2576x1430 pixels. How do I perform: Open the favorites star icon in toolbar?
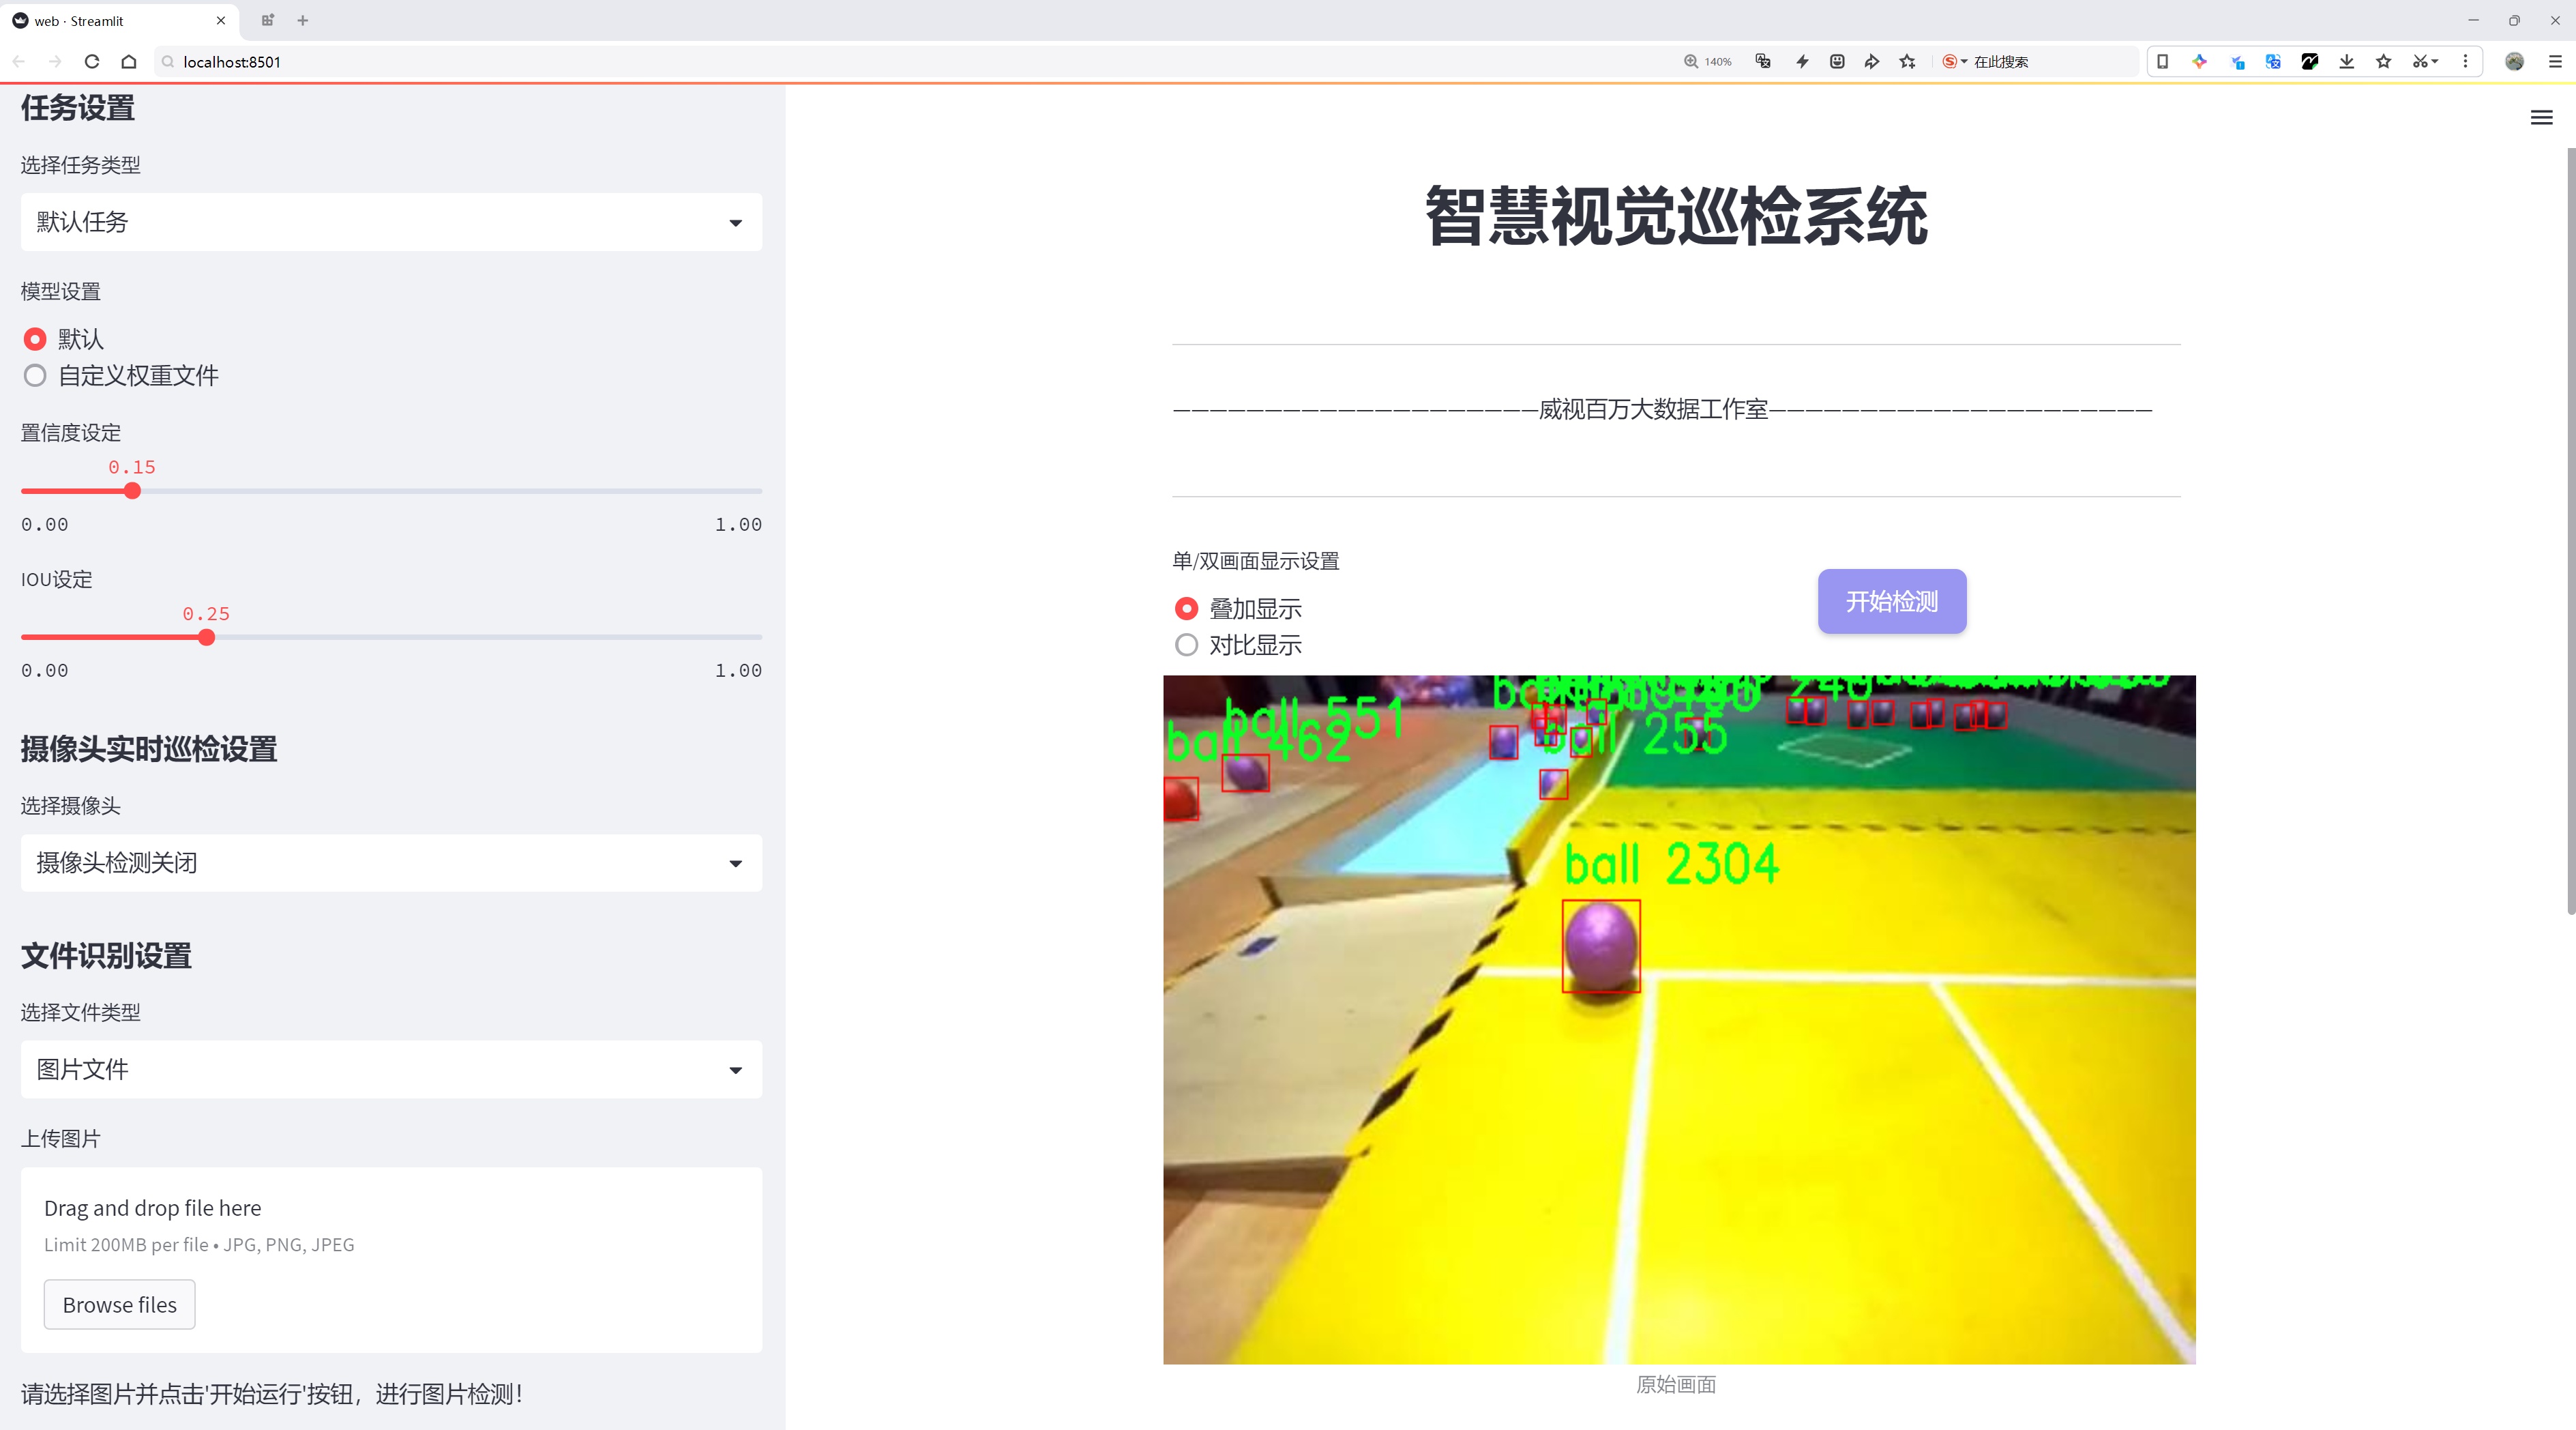pyautogui.click(x=2384, y=61)
